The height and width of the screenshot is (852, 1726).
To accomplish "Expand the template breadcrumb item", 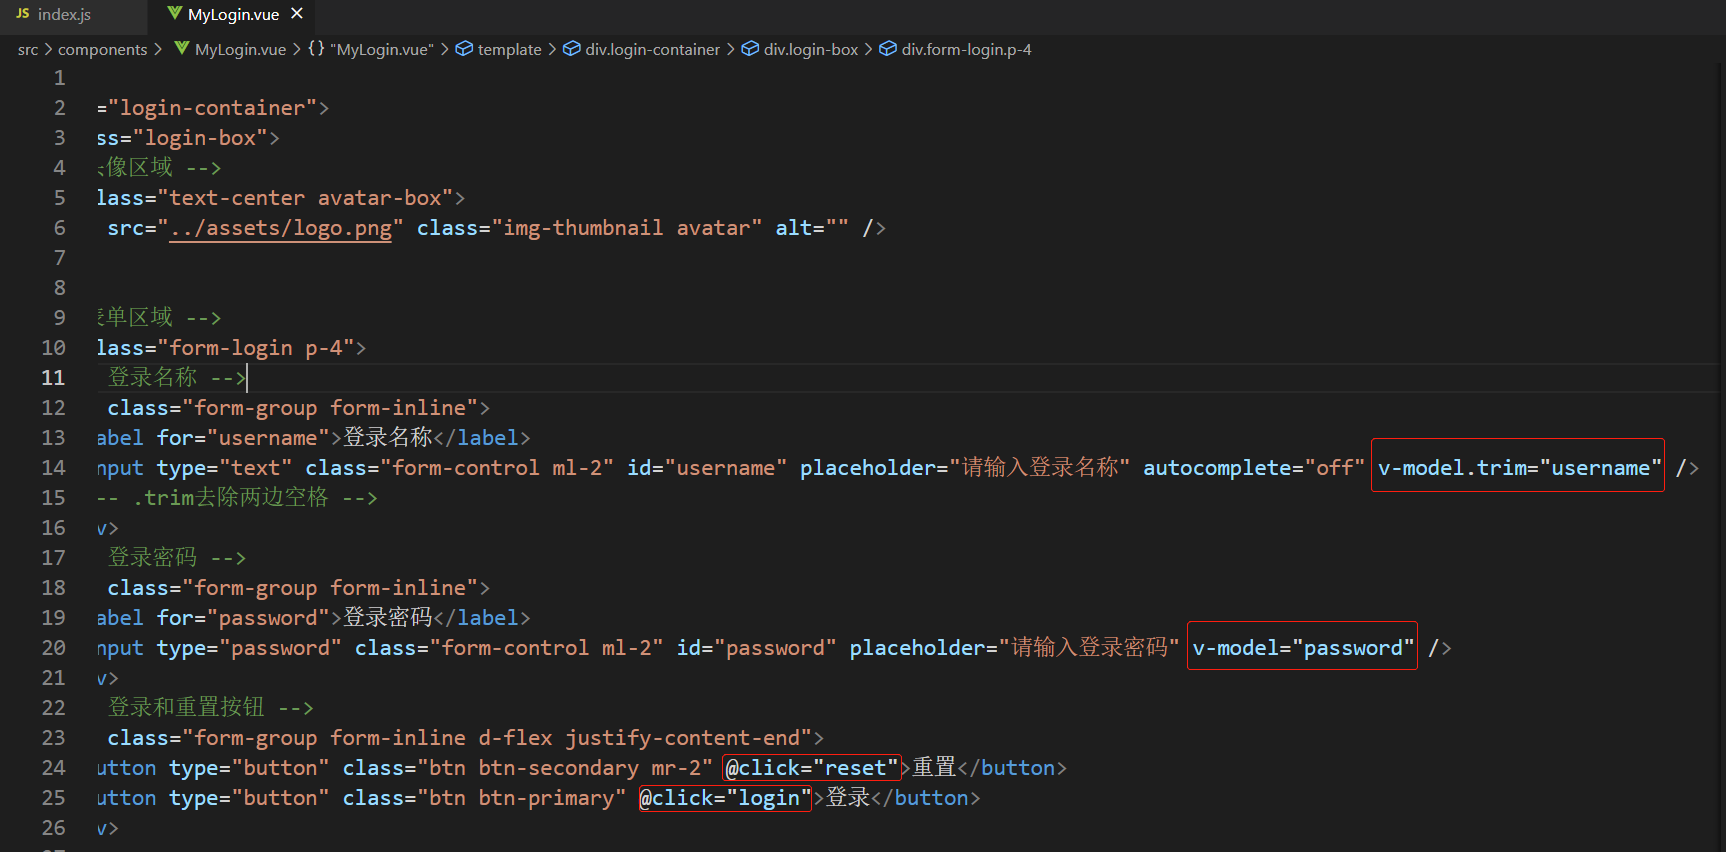I will pos(509,50).
